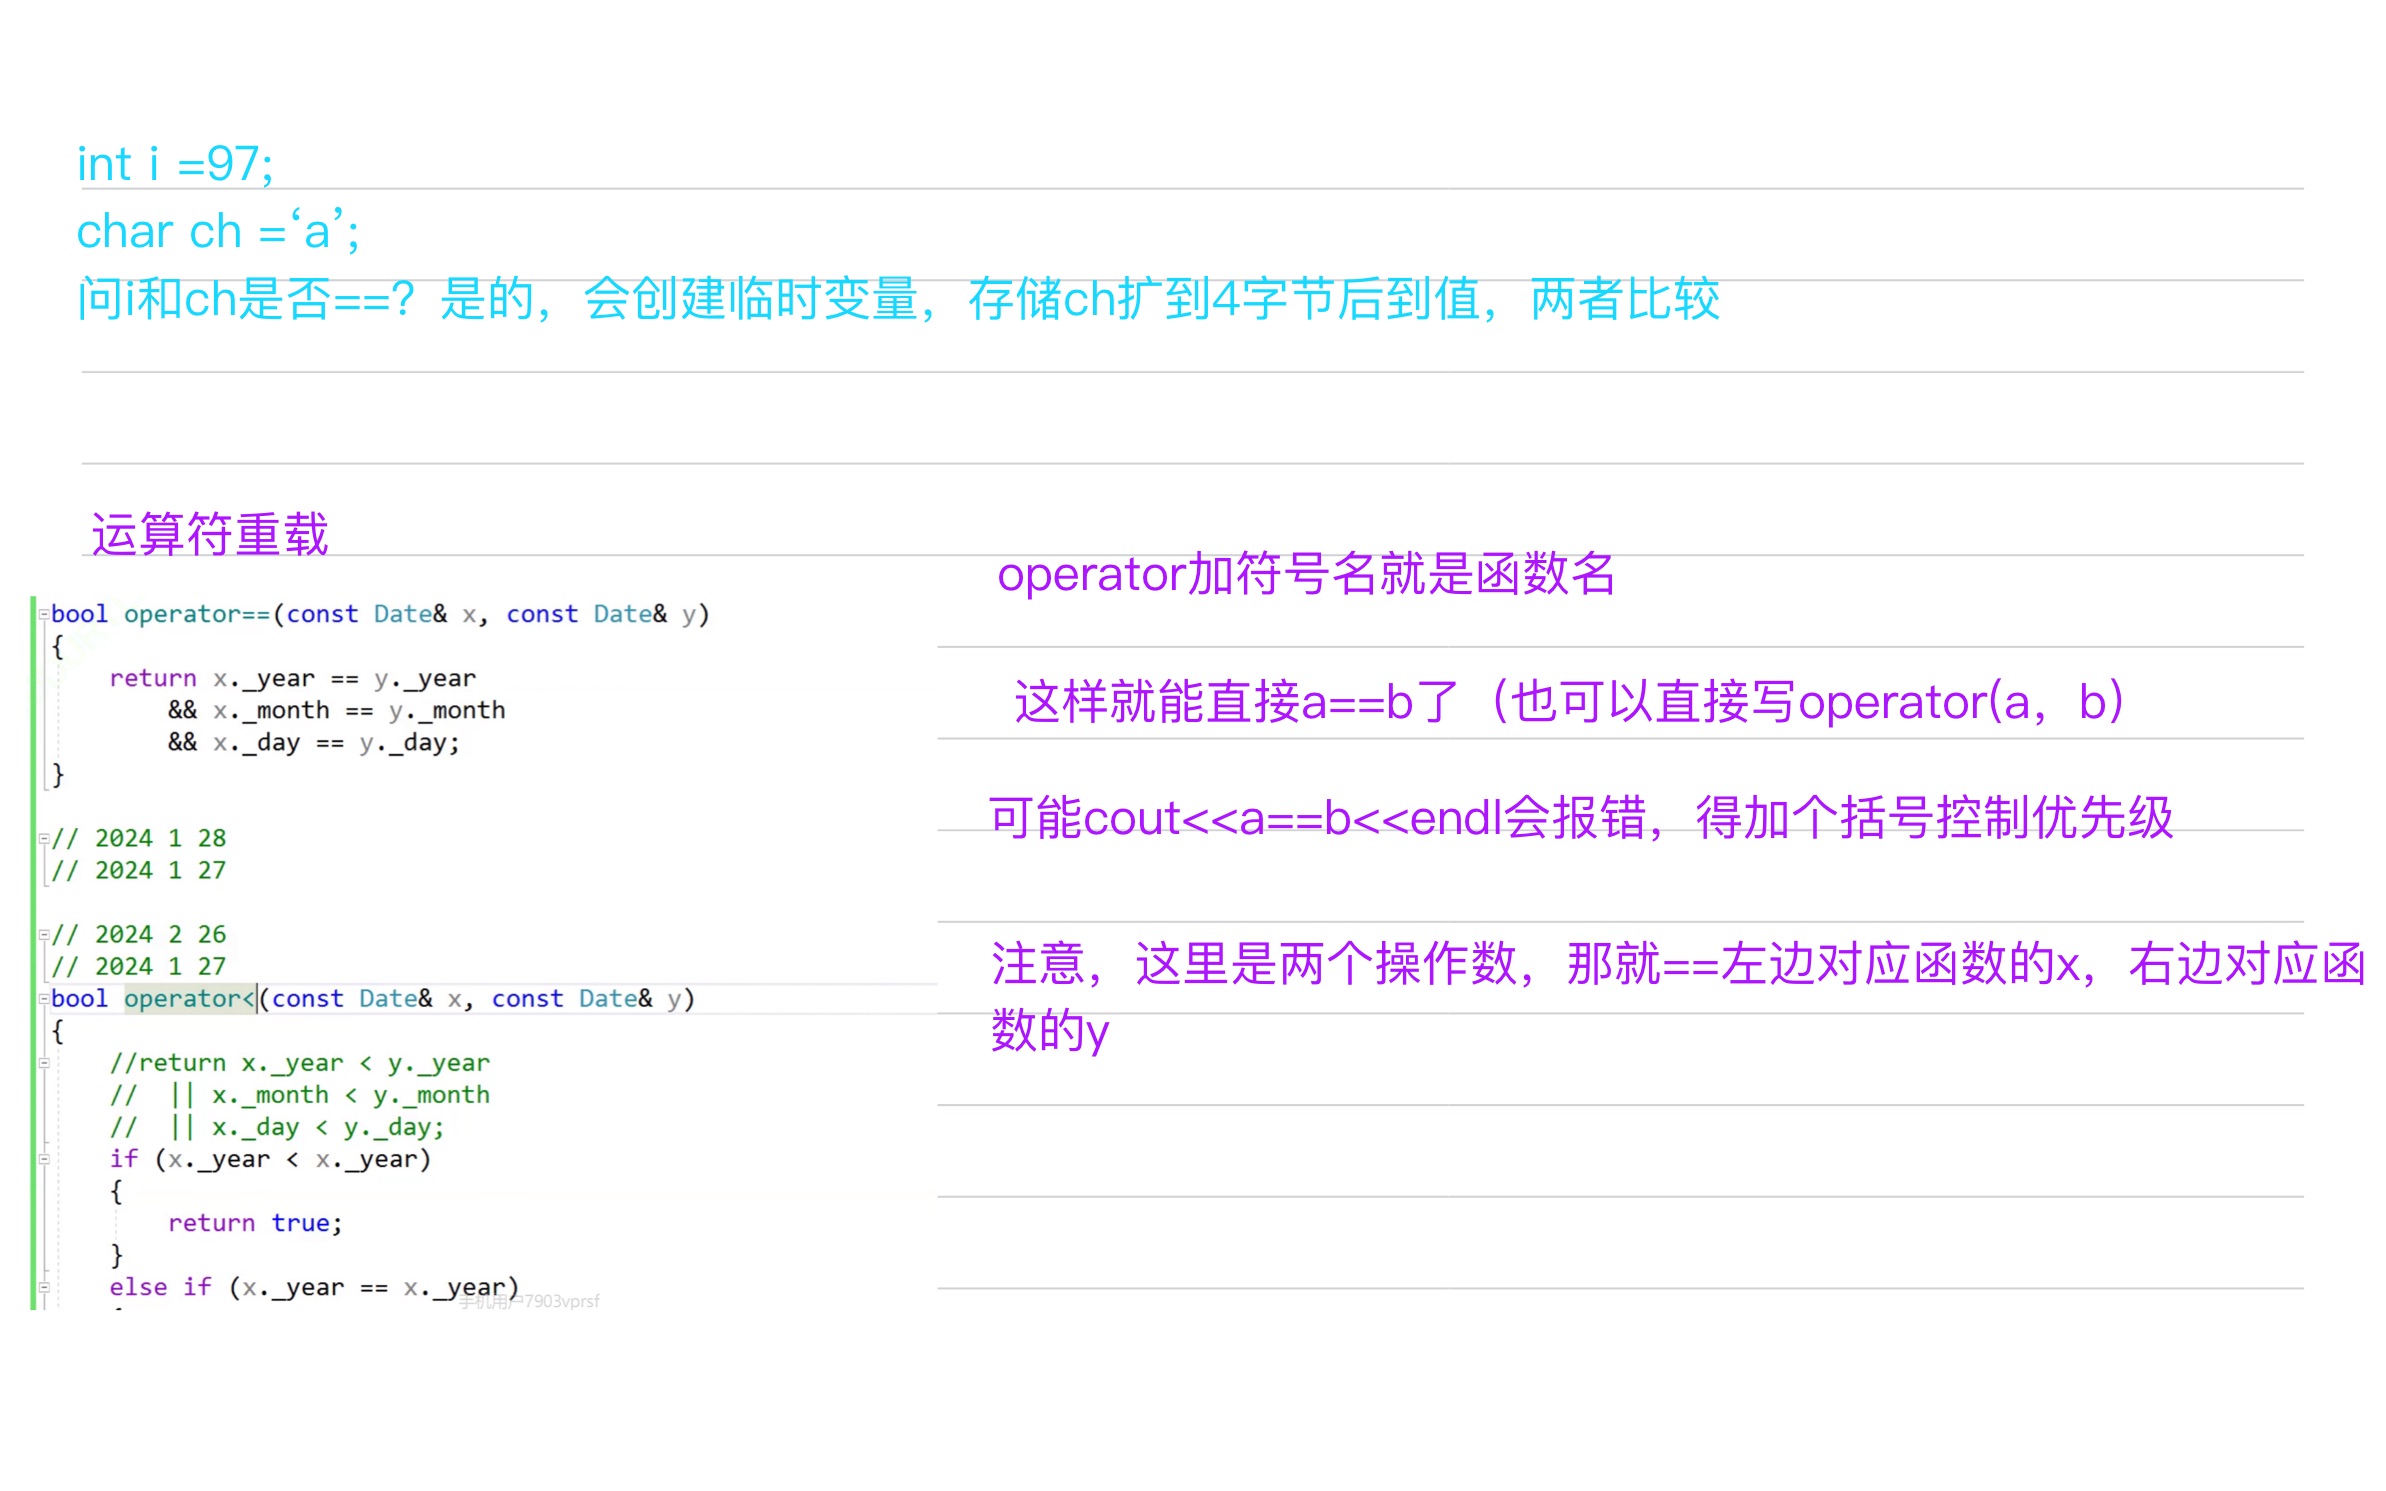2386x1491 pixels.
Task: Collapse the '//return x._year' comment fold
Action: [x=43, y=1063]
